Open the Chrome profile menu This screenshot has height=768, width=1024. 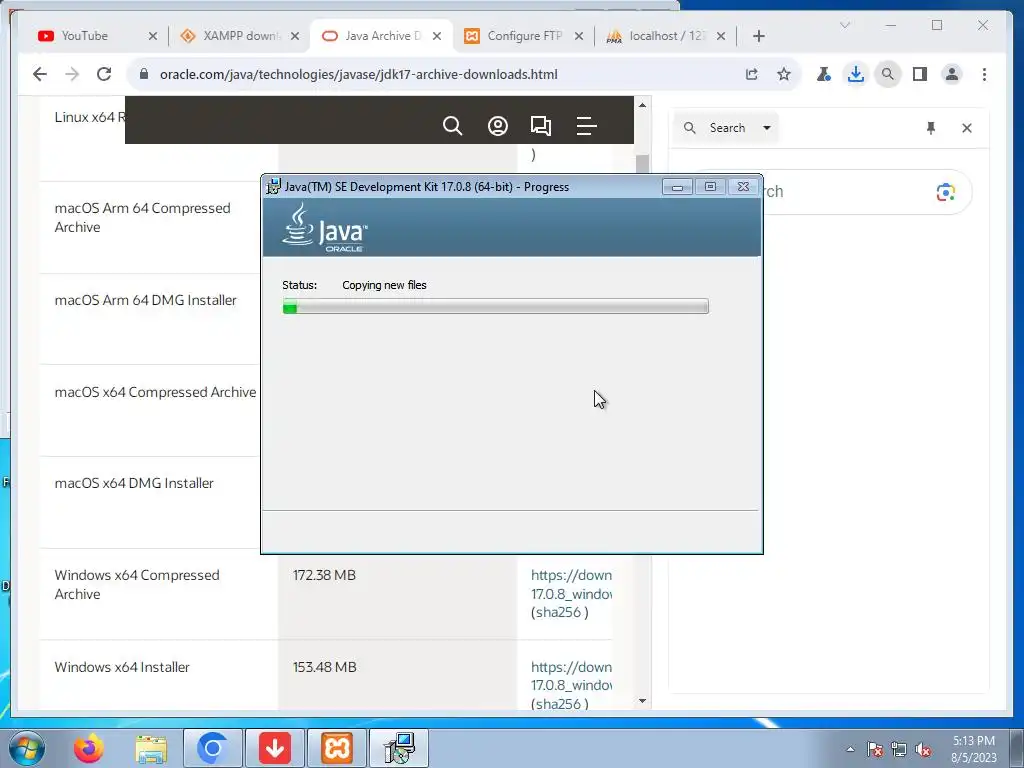[x=952, y=74]
